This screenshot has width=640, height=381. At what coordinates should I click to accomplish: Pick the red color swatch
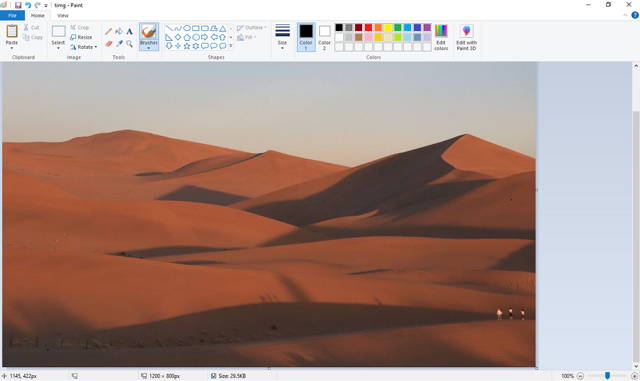[368, 27]
